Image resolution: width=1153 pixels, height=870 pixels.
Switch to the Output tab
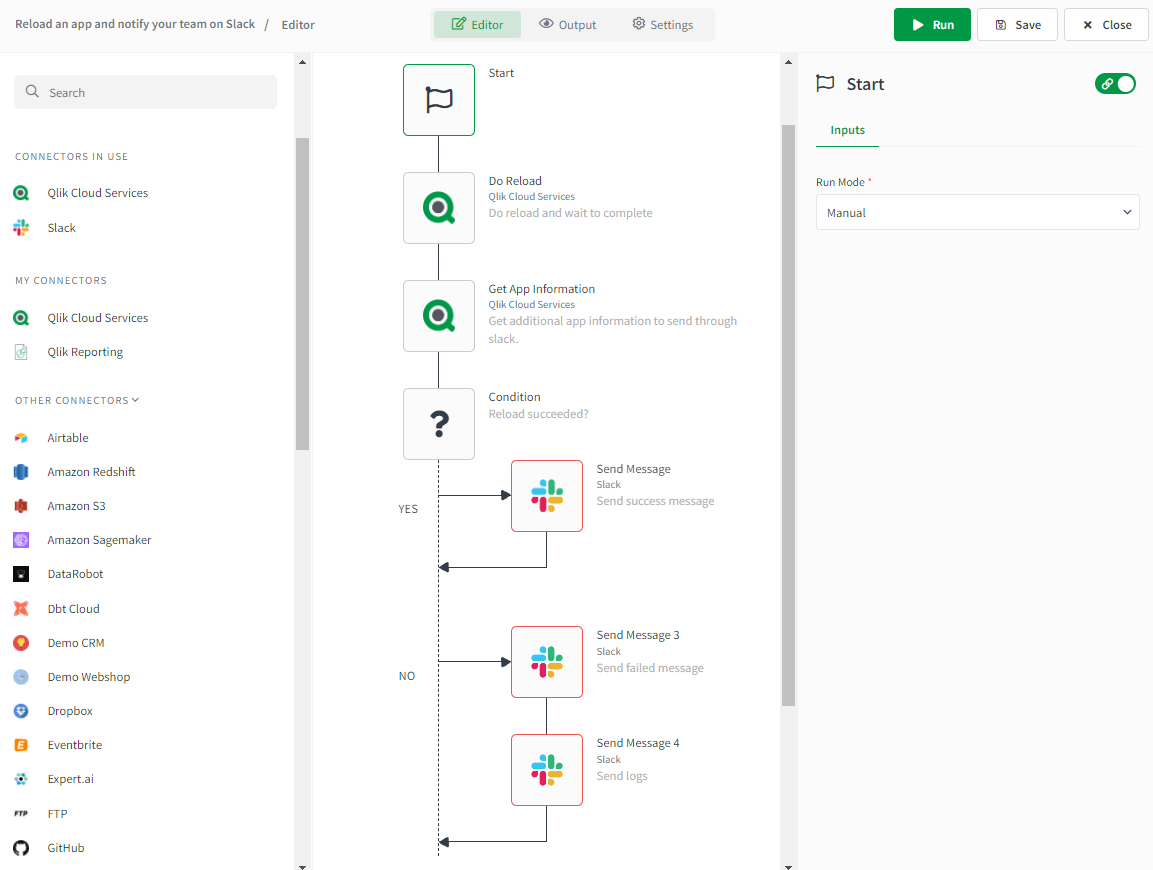(x=567, y=24)
